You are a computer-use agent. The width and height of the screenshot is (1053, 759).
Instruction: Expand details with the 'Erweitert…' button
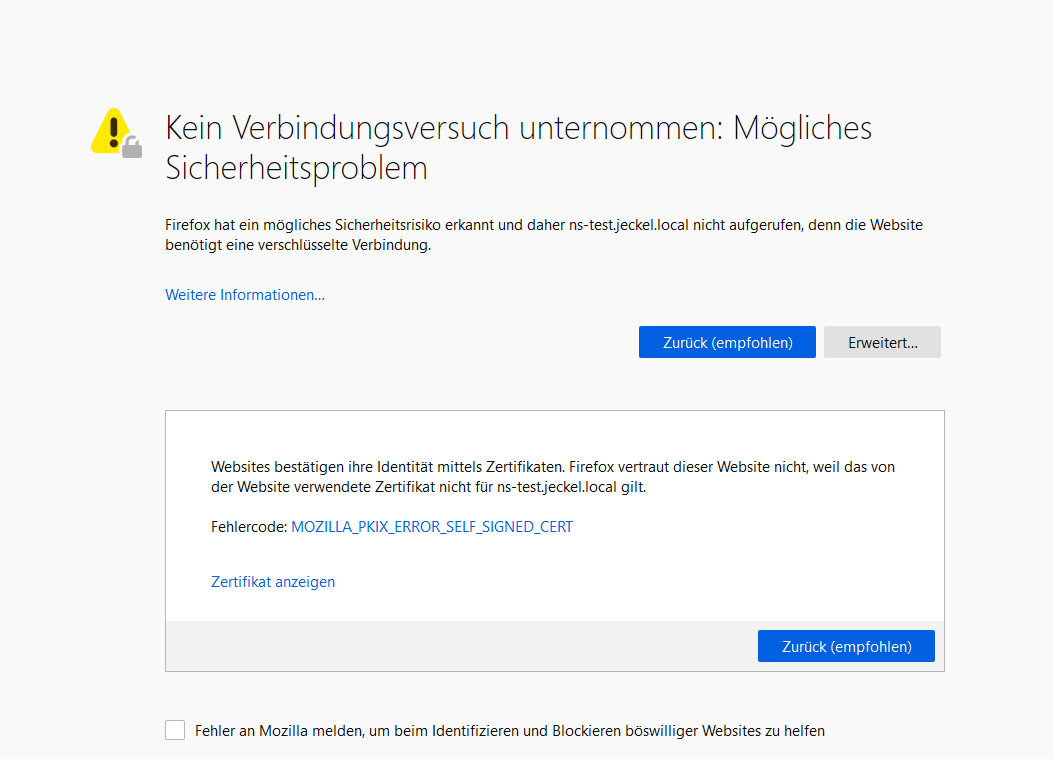tap(882, 342)
